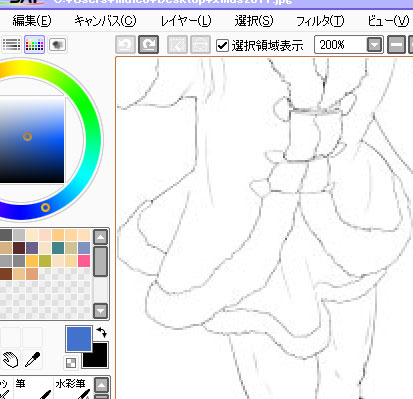
Task: Click the grayed deselect toolbar icon
Action: (x=177, y=45)
